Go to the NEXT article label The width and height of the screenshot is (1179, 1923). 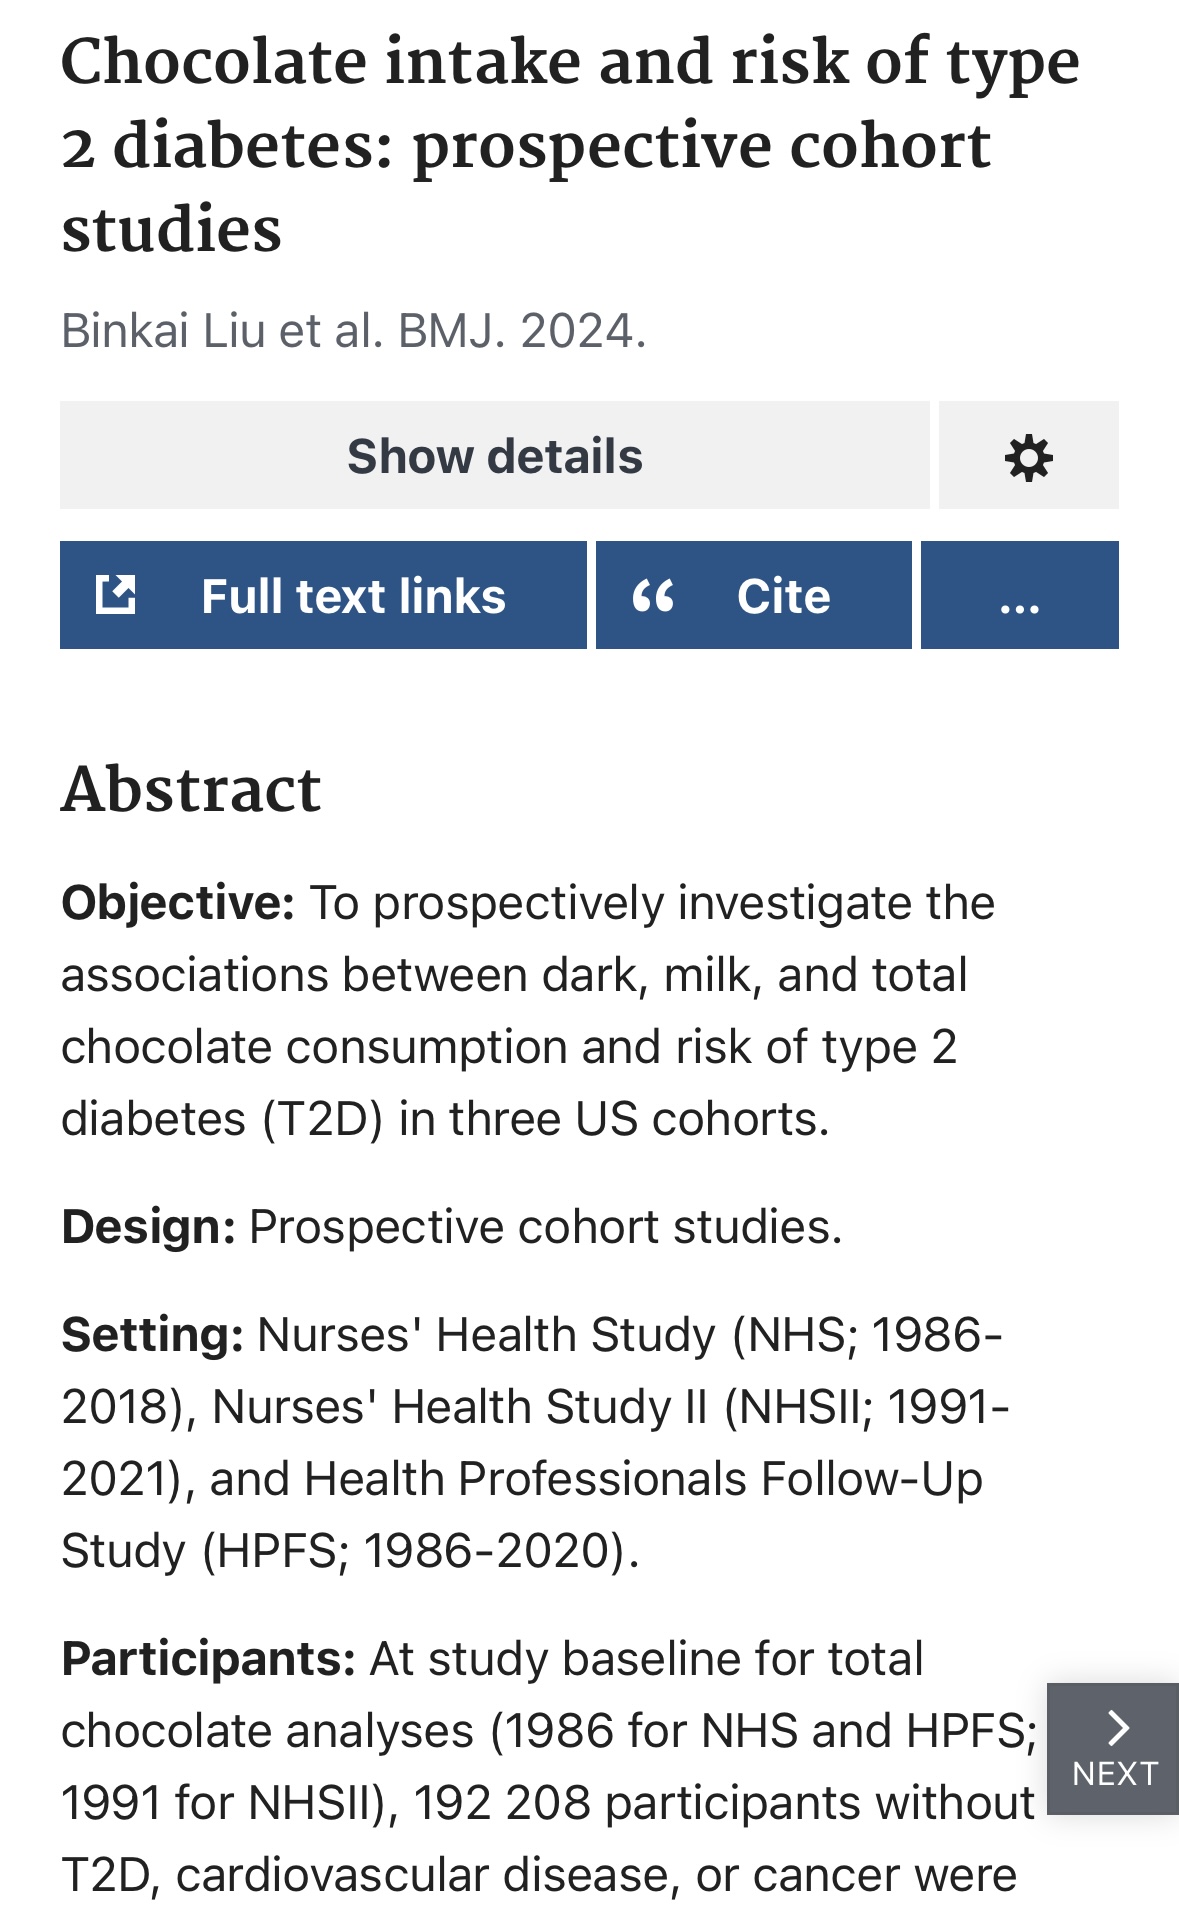pyautogui.click(x=1114, y=1774)
